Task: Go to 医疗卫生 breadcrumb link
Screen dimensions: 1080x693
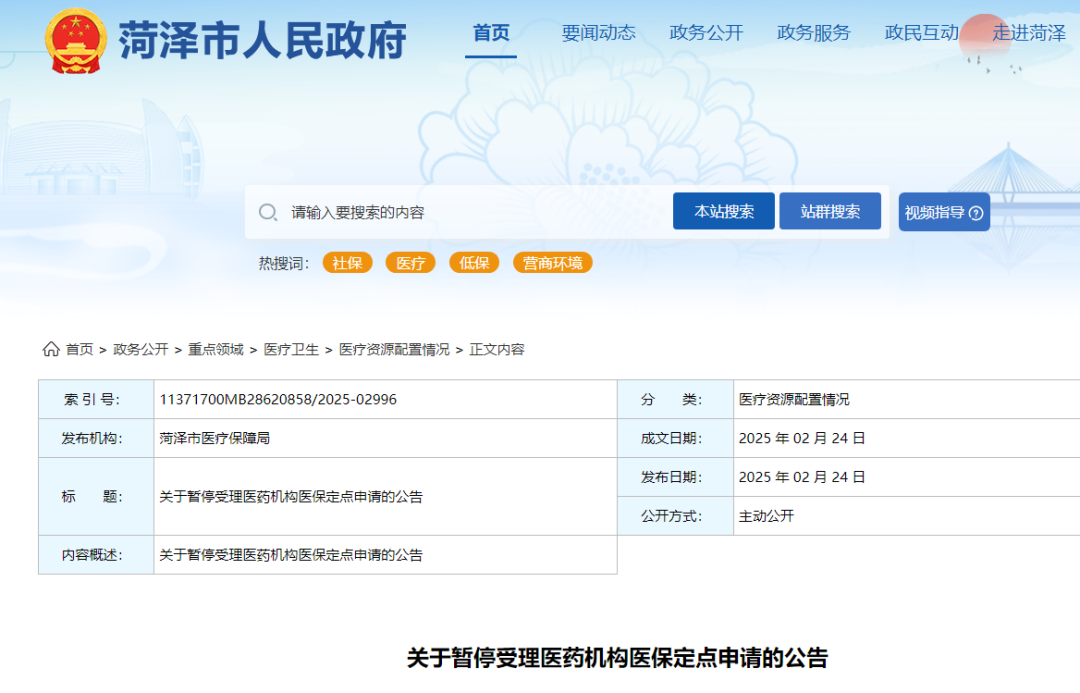Action: coord(291,349)
